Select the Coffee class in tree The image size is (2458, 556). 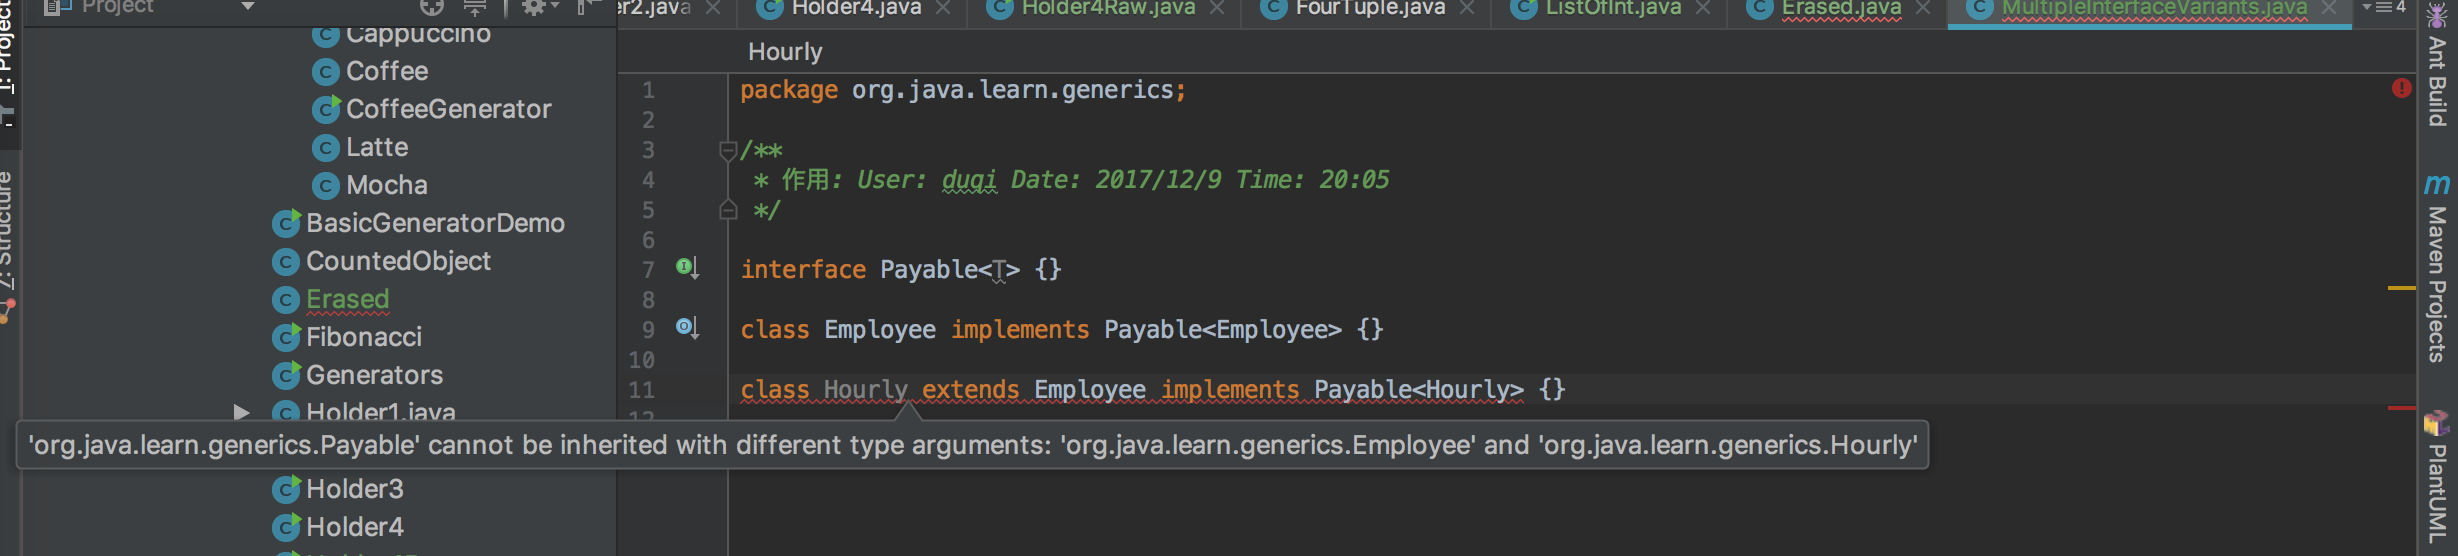(387, 71)
